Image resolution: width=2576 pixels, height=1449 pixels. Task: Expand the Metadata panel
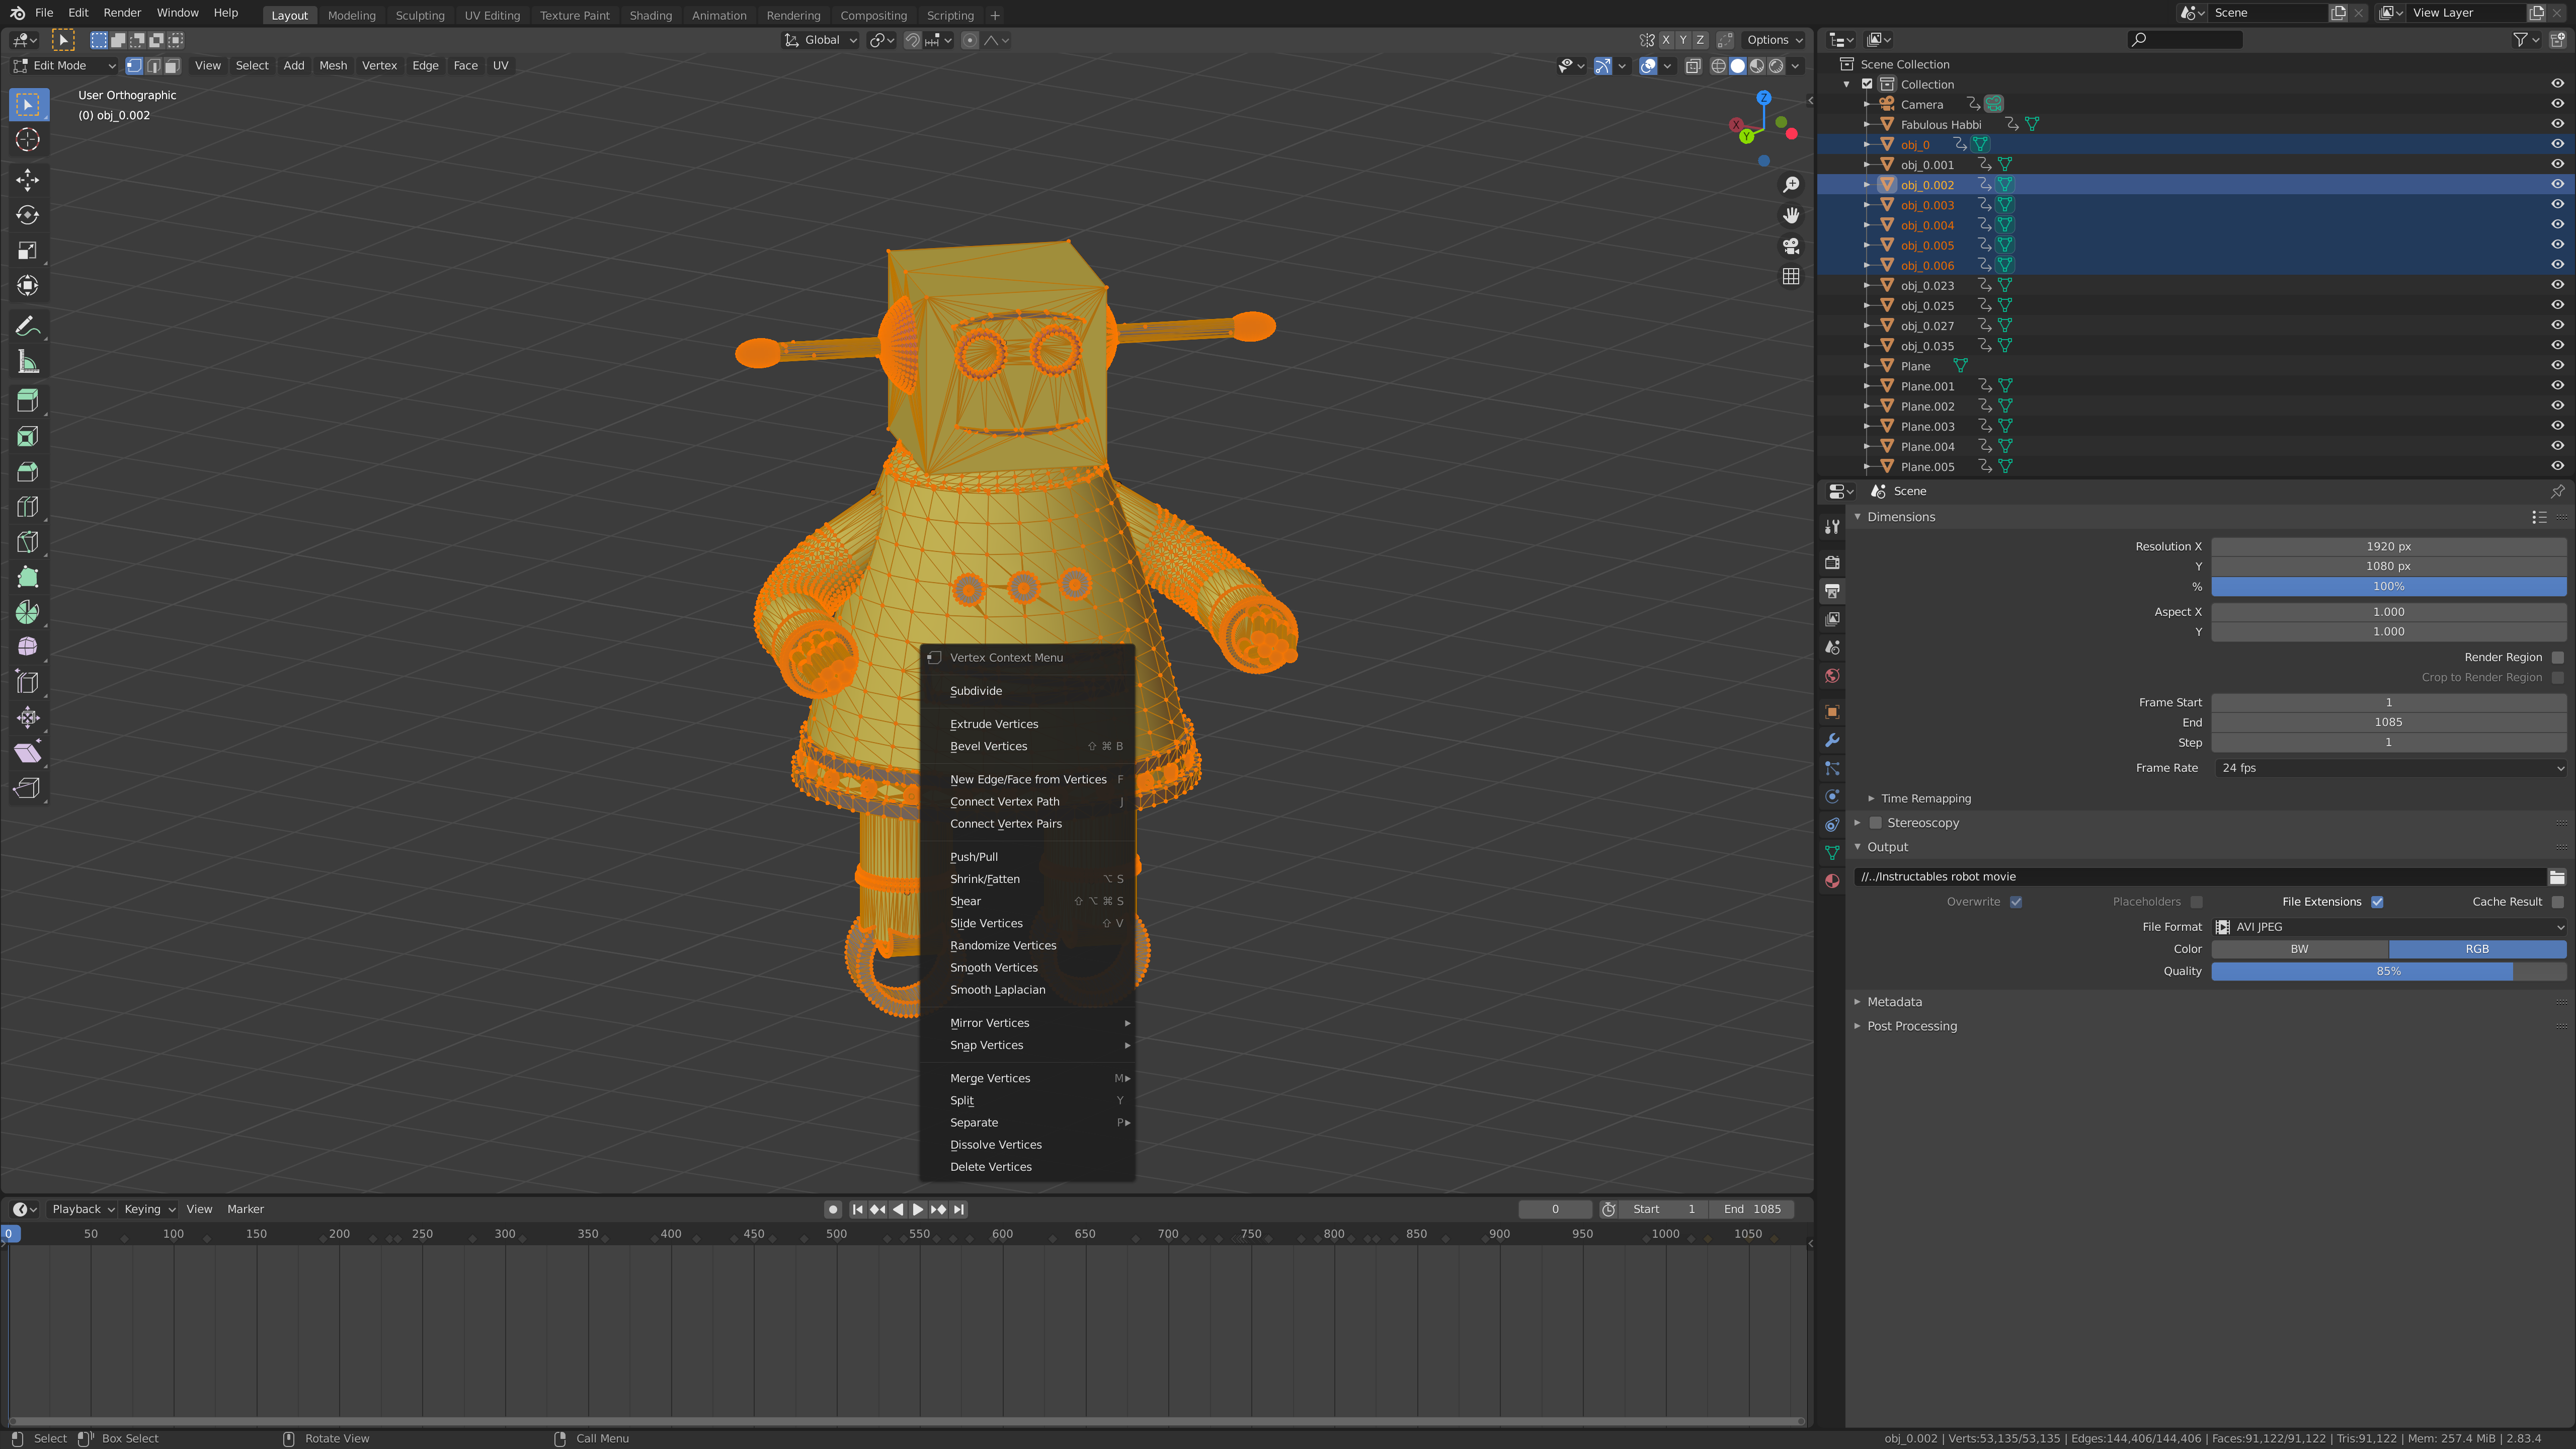point(1894,1002)
